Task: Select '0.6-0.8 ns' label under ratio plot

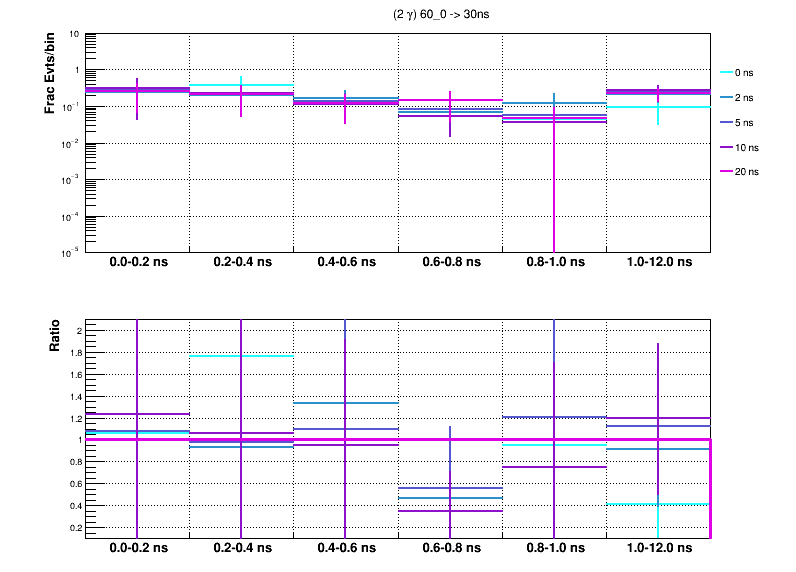Action: (x=450, y=550)
